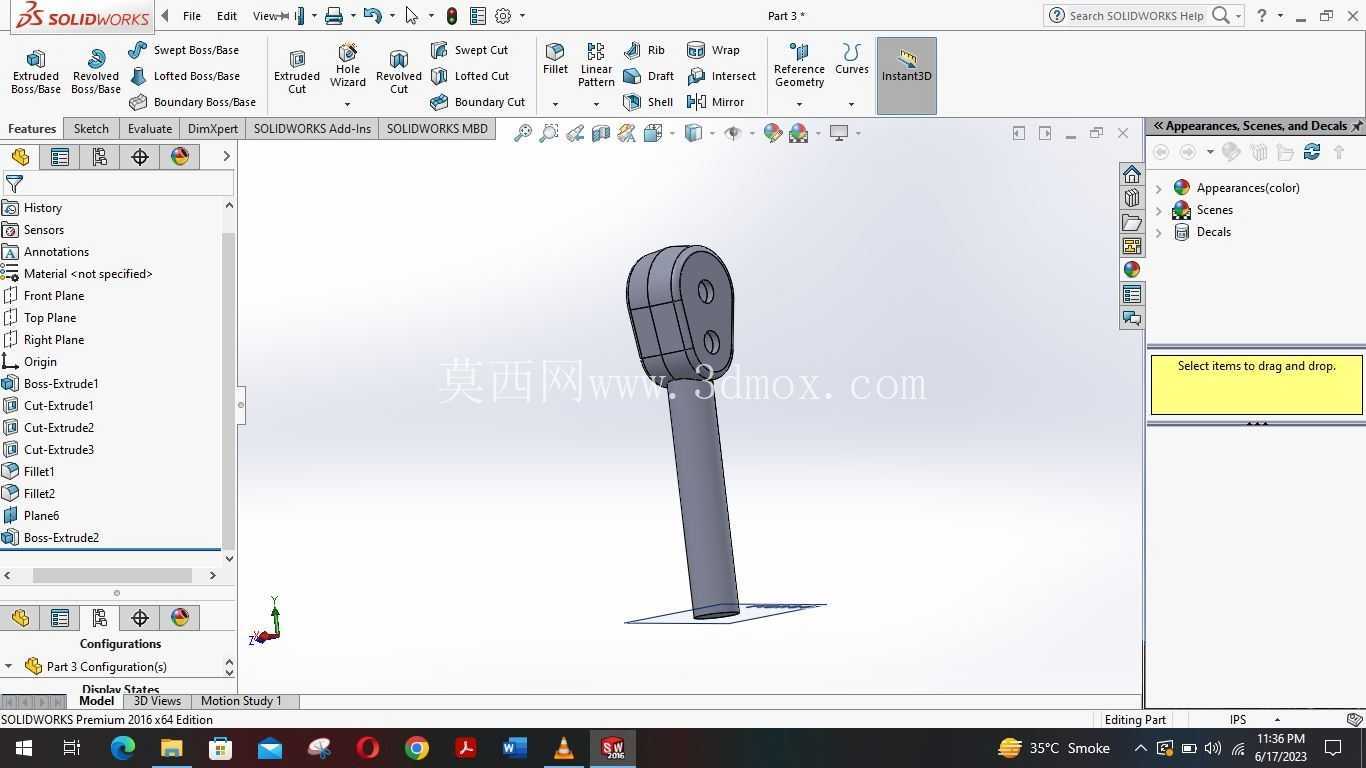The width and height of the screenshot is (1366, 768).
Task: Open the File menu
Action: tap(192, 16)
